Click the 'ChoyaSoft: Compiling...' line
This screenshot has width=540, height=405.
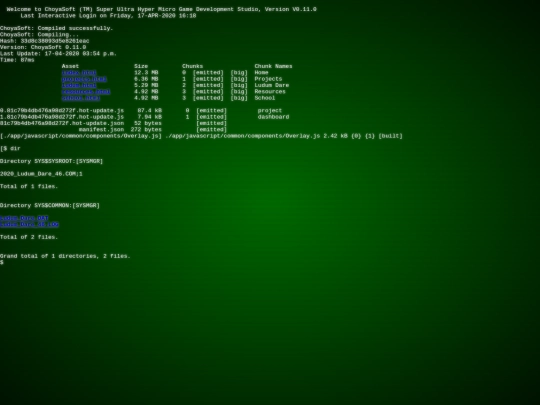pos(39,34)
